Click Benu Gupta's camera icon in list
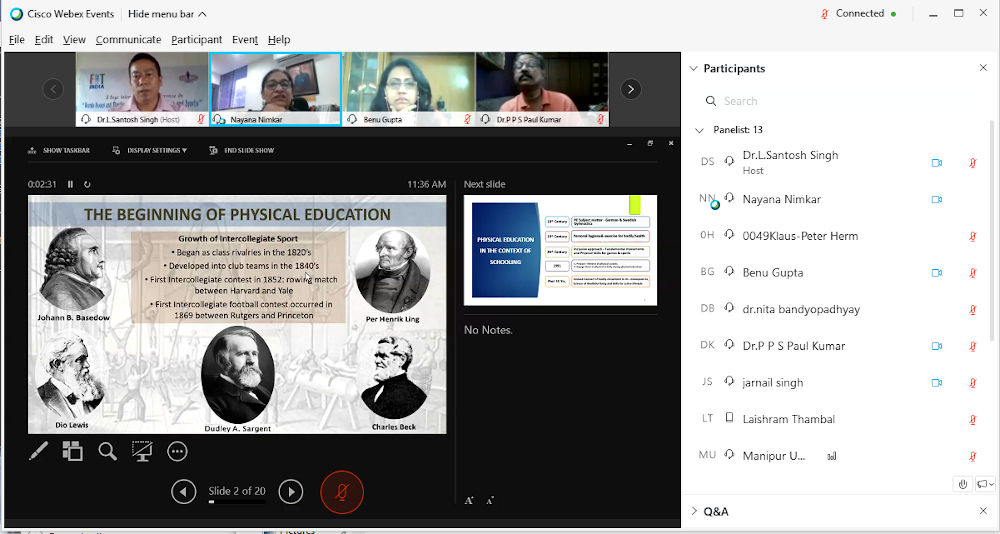The image size is (1000, 534). pos(937,273)
